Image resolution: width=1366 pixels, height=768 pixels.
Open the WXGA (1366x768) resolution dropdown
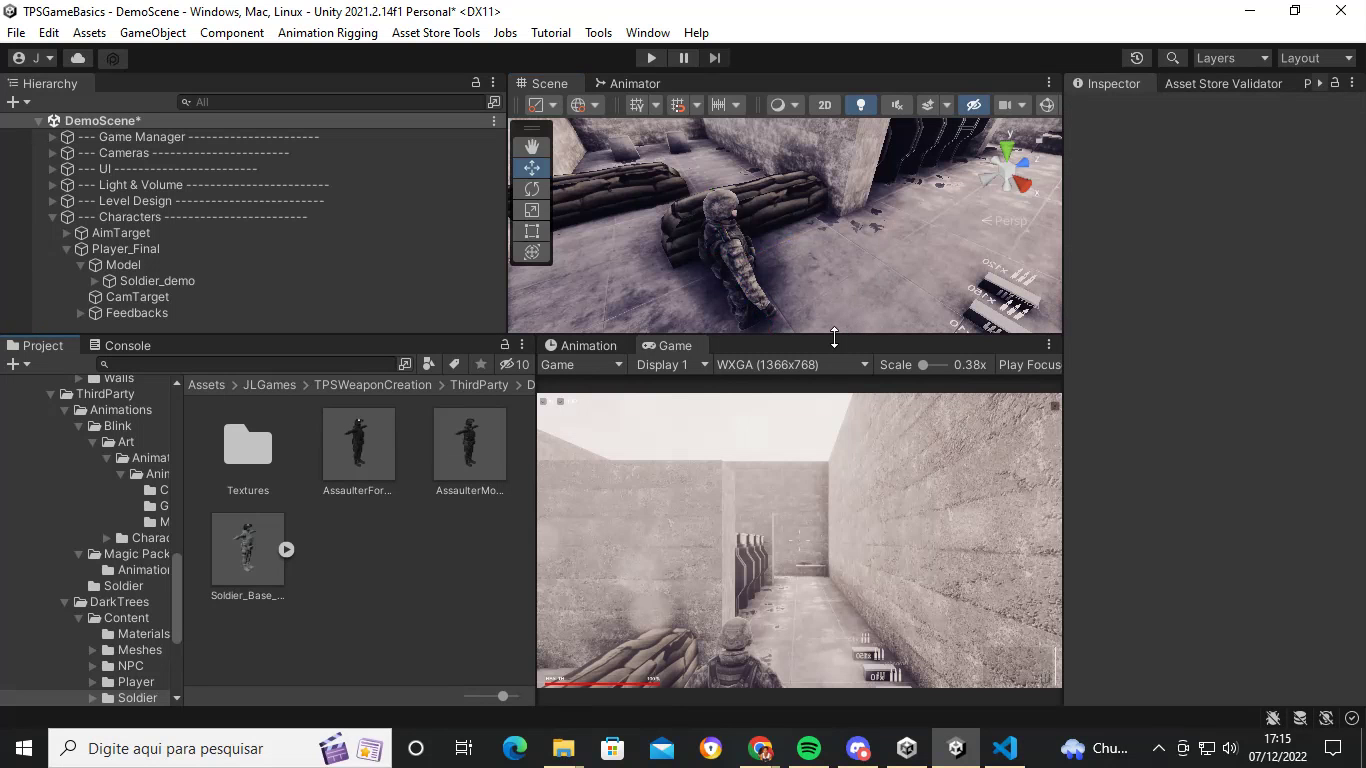point(792,364)
